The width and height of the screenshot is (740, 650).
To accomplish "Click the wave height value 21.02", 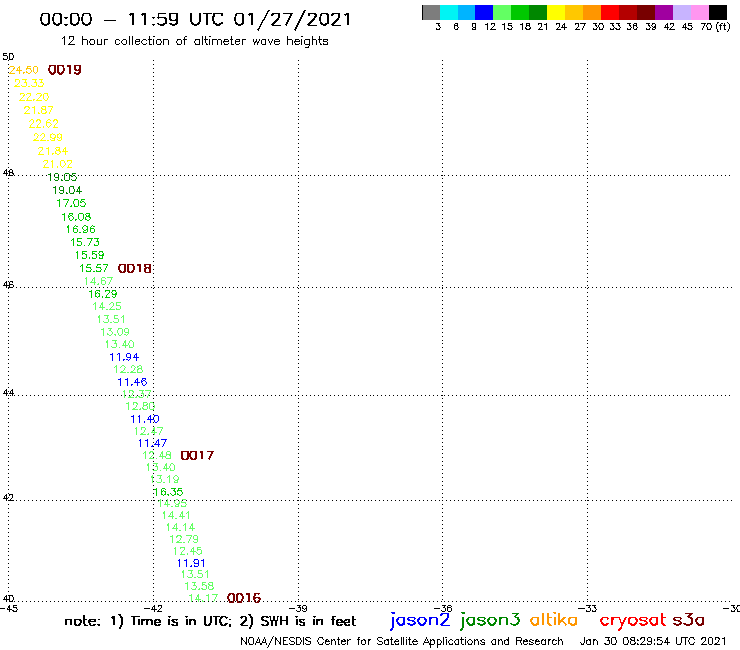I will point(58,164).
